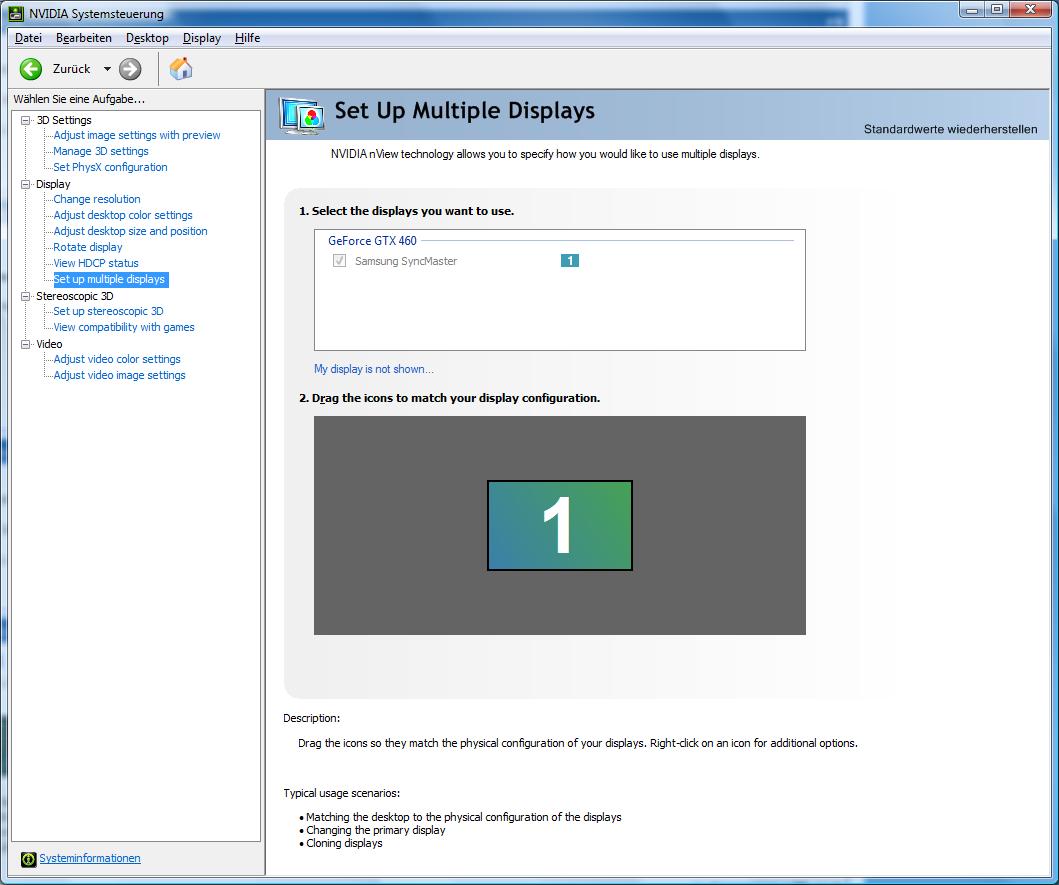Image resolution: width=1059 pixels, height=885 pixels.
Task: Open Adjust video image settings
Action: point(120,375)
